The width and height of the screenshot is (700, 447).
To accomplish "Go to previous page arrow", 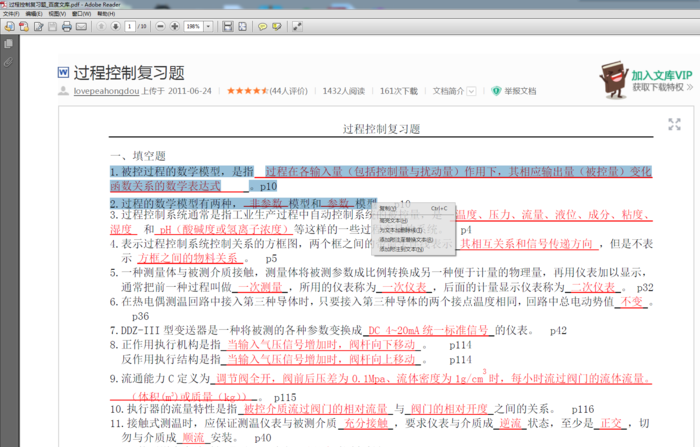I will [x=101, y=26].
